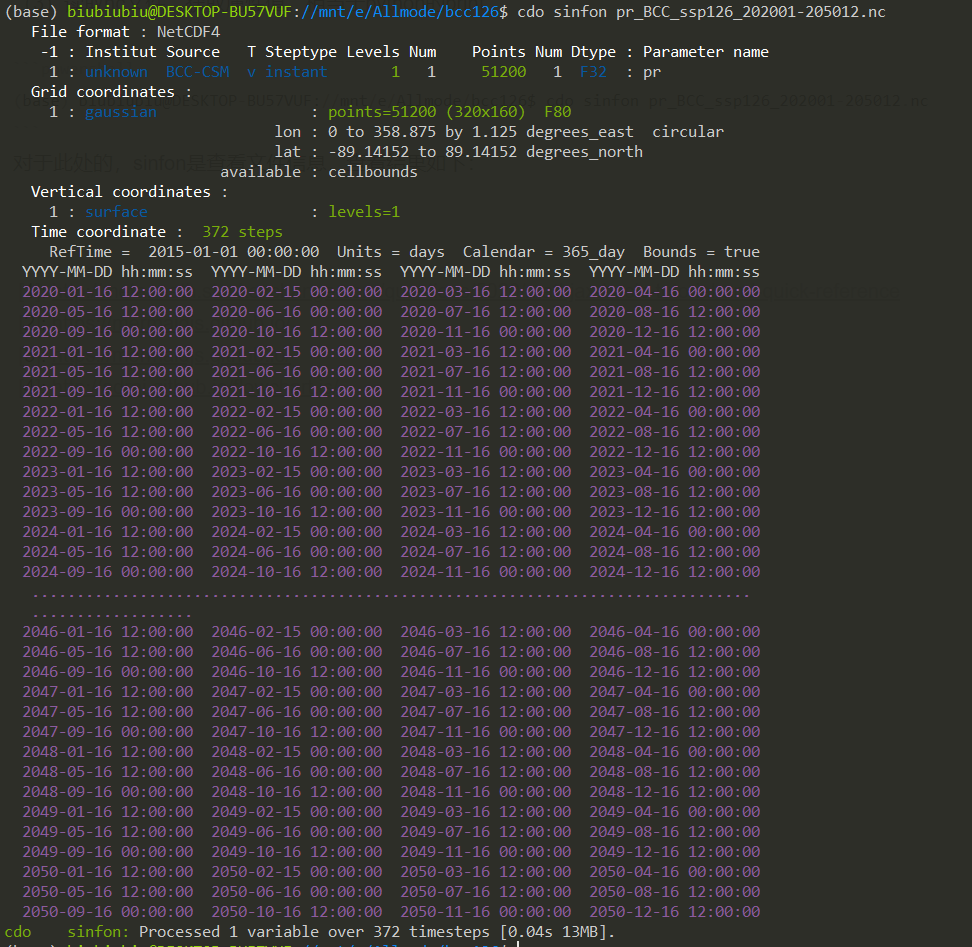Select filename pr_BCC_ssp126_202001-205012.nc in the command

click(751, 12)
